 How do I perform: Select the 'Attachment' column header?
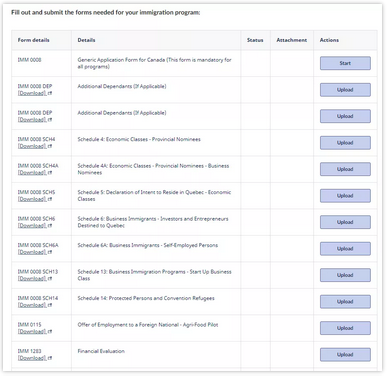click(x=292, y=40)
